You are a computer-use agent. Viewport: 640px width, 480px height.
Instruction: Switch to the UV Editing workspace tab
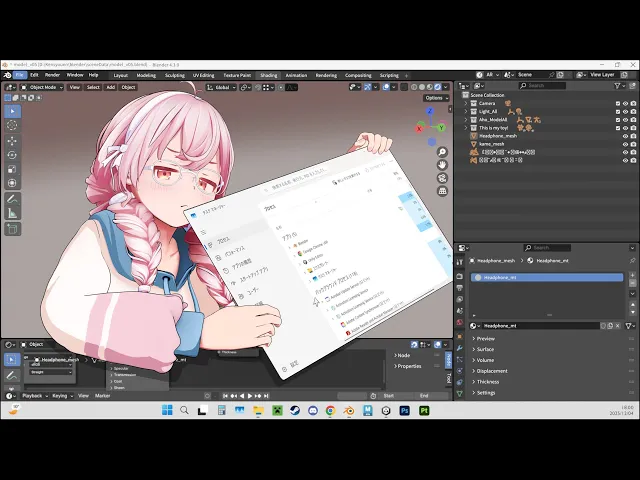point(203,76)
